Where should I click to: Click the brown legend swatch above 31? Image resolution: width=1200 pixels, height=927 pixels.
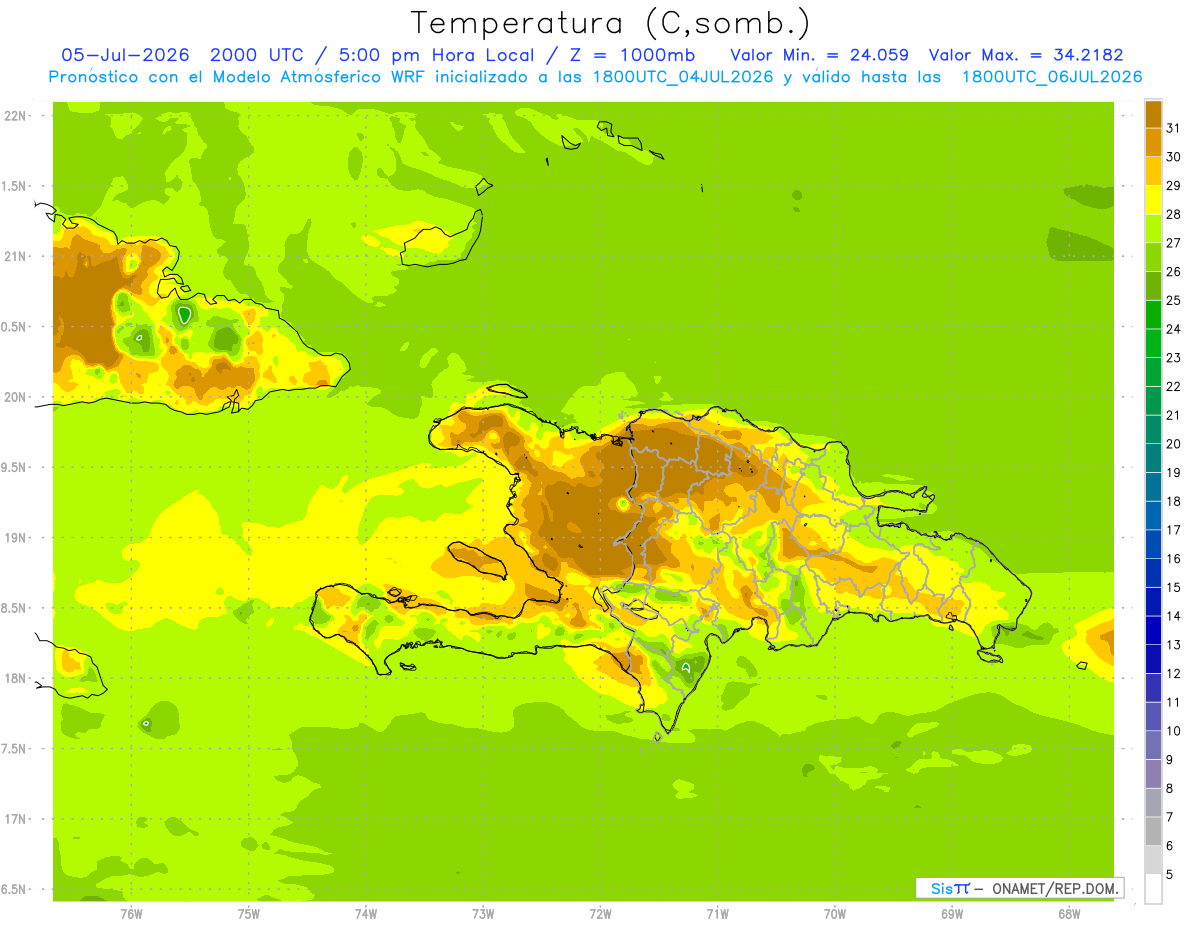1153,114
